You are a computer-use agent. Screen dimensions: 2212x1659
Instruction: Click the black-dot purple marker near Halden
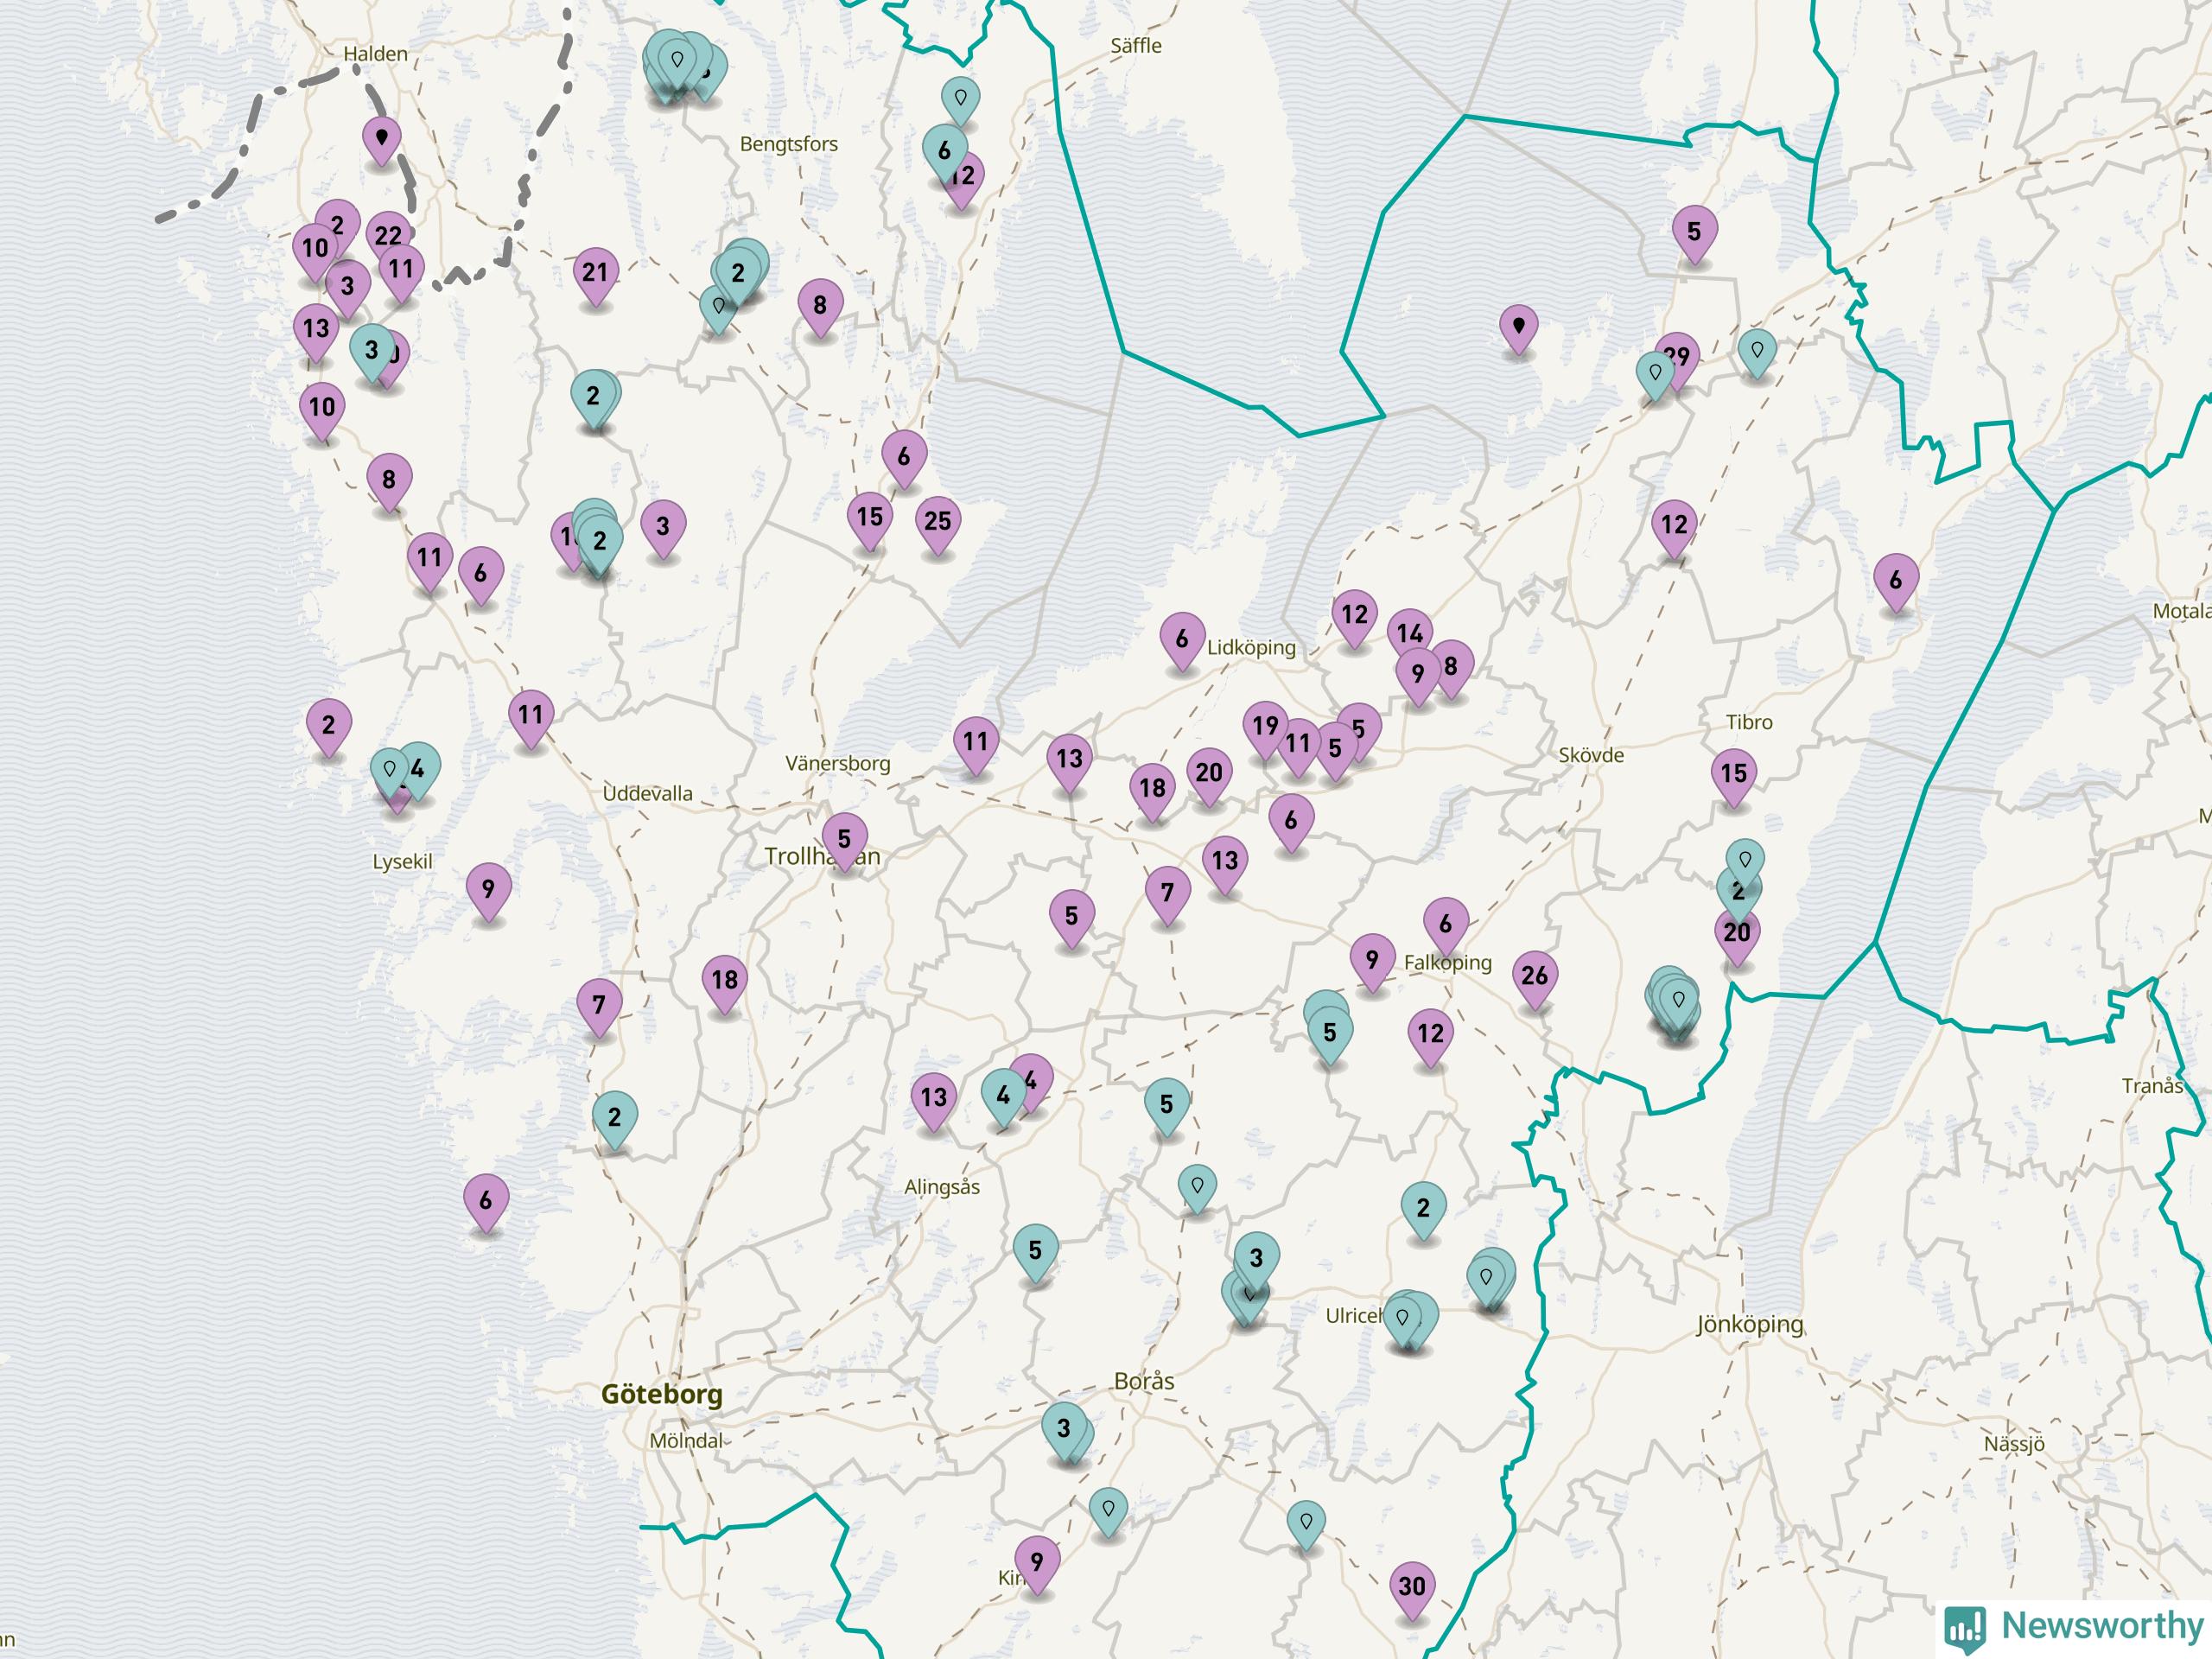[x=381, y=138]
